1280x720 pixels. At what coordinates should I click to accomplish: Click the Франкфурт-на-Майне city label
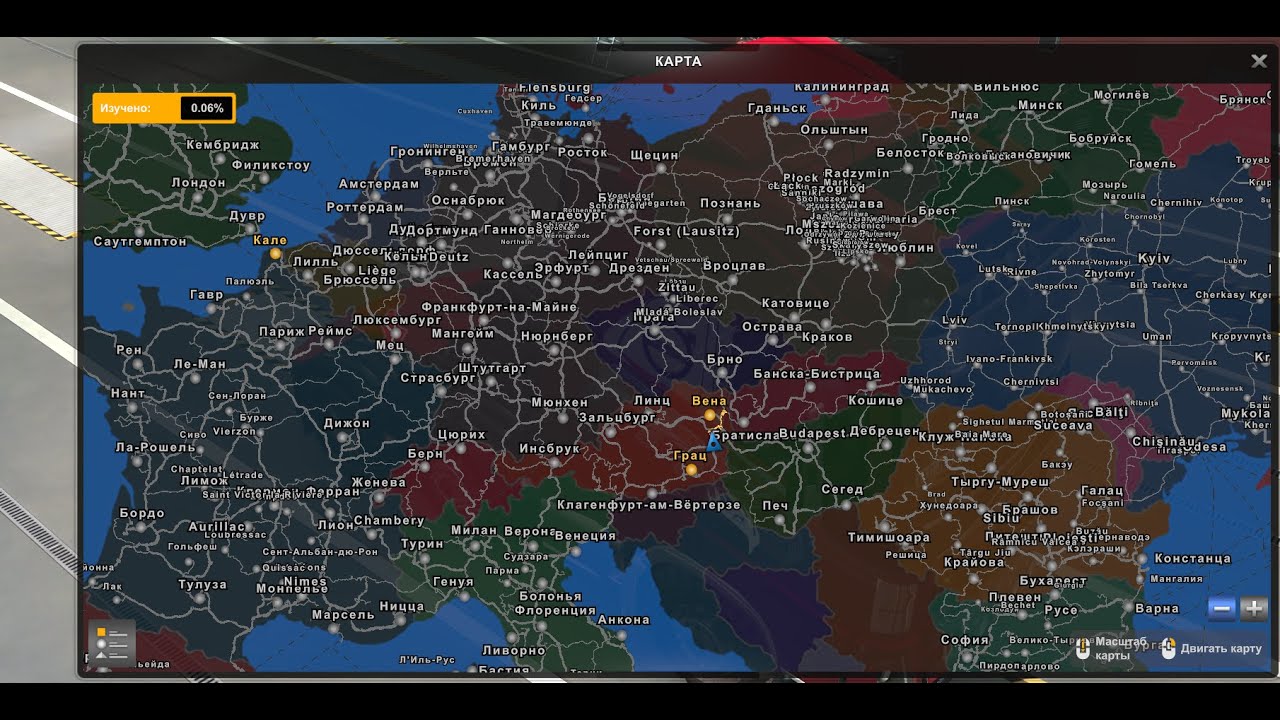(499, 307)
